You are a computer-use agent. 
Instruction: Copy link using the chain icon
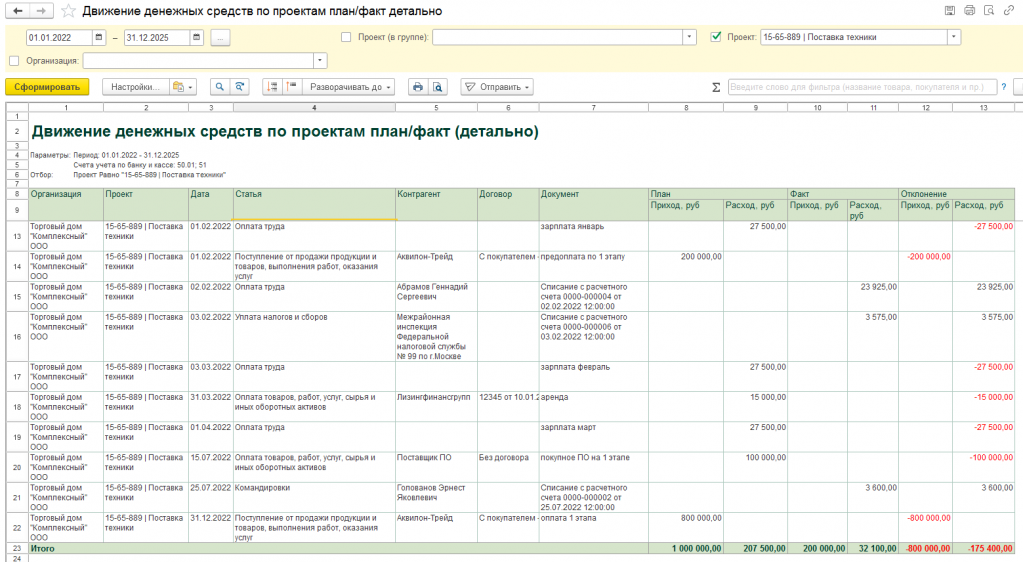[x=1009, y=10]
